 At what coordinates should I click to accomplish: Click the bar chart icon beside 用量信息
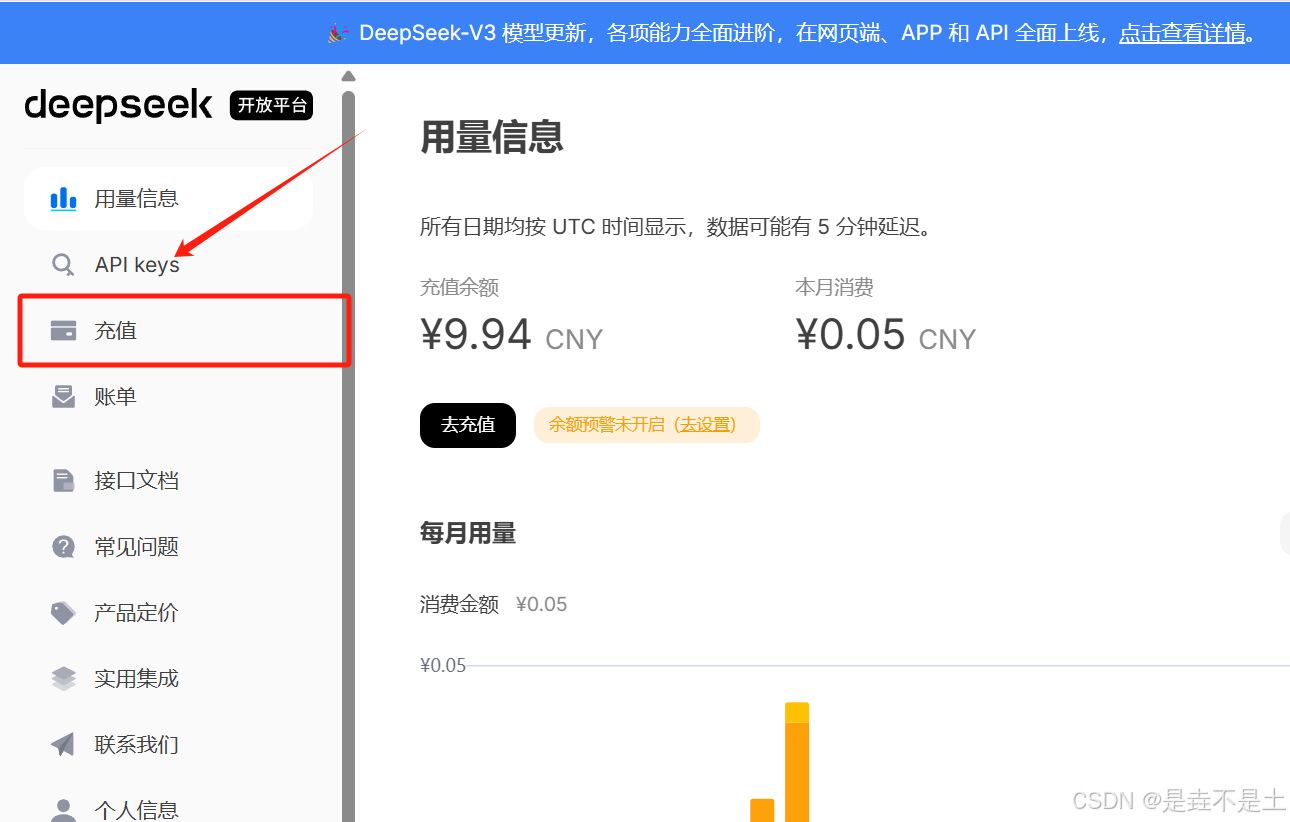63,199
